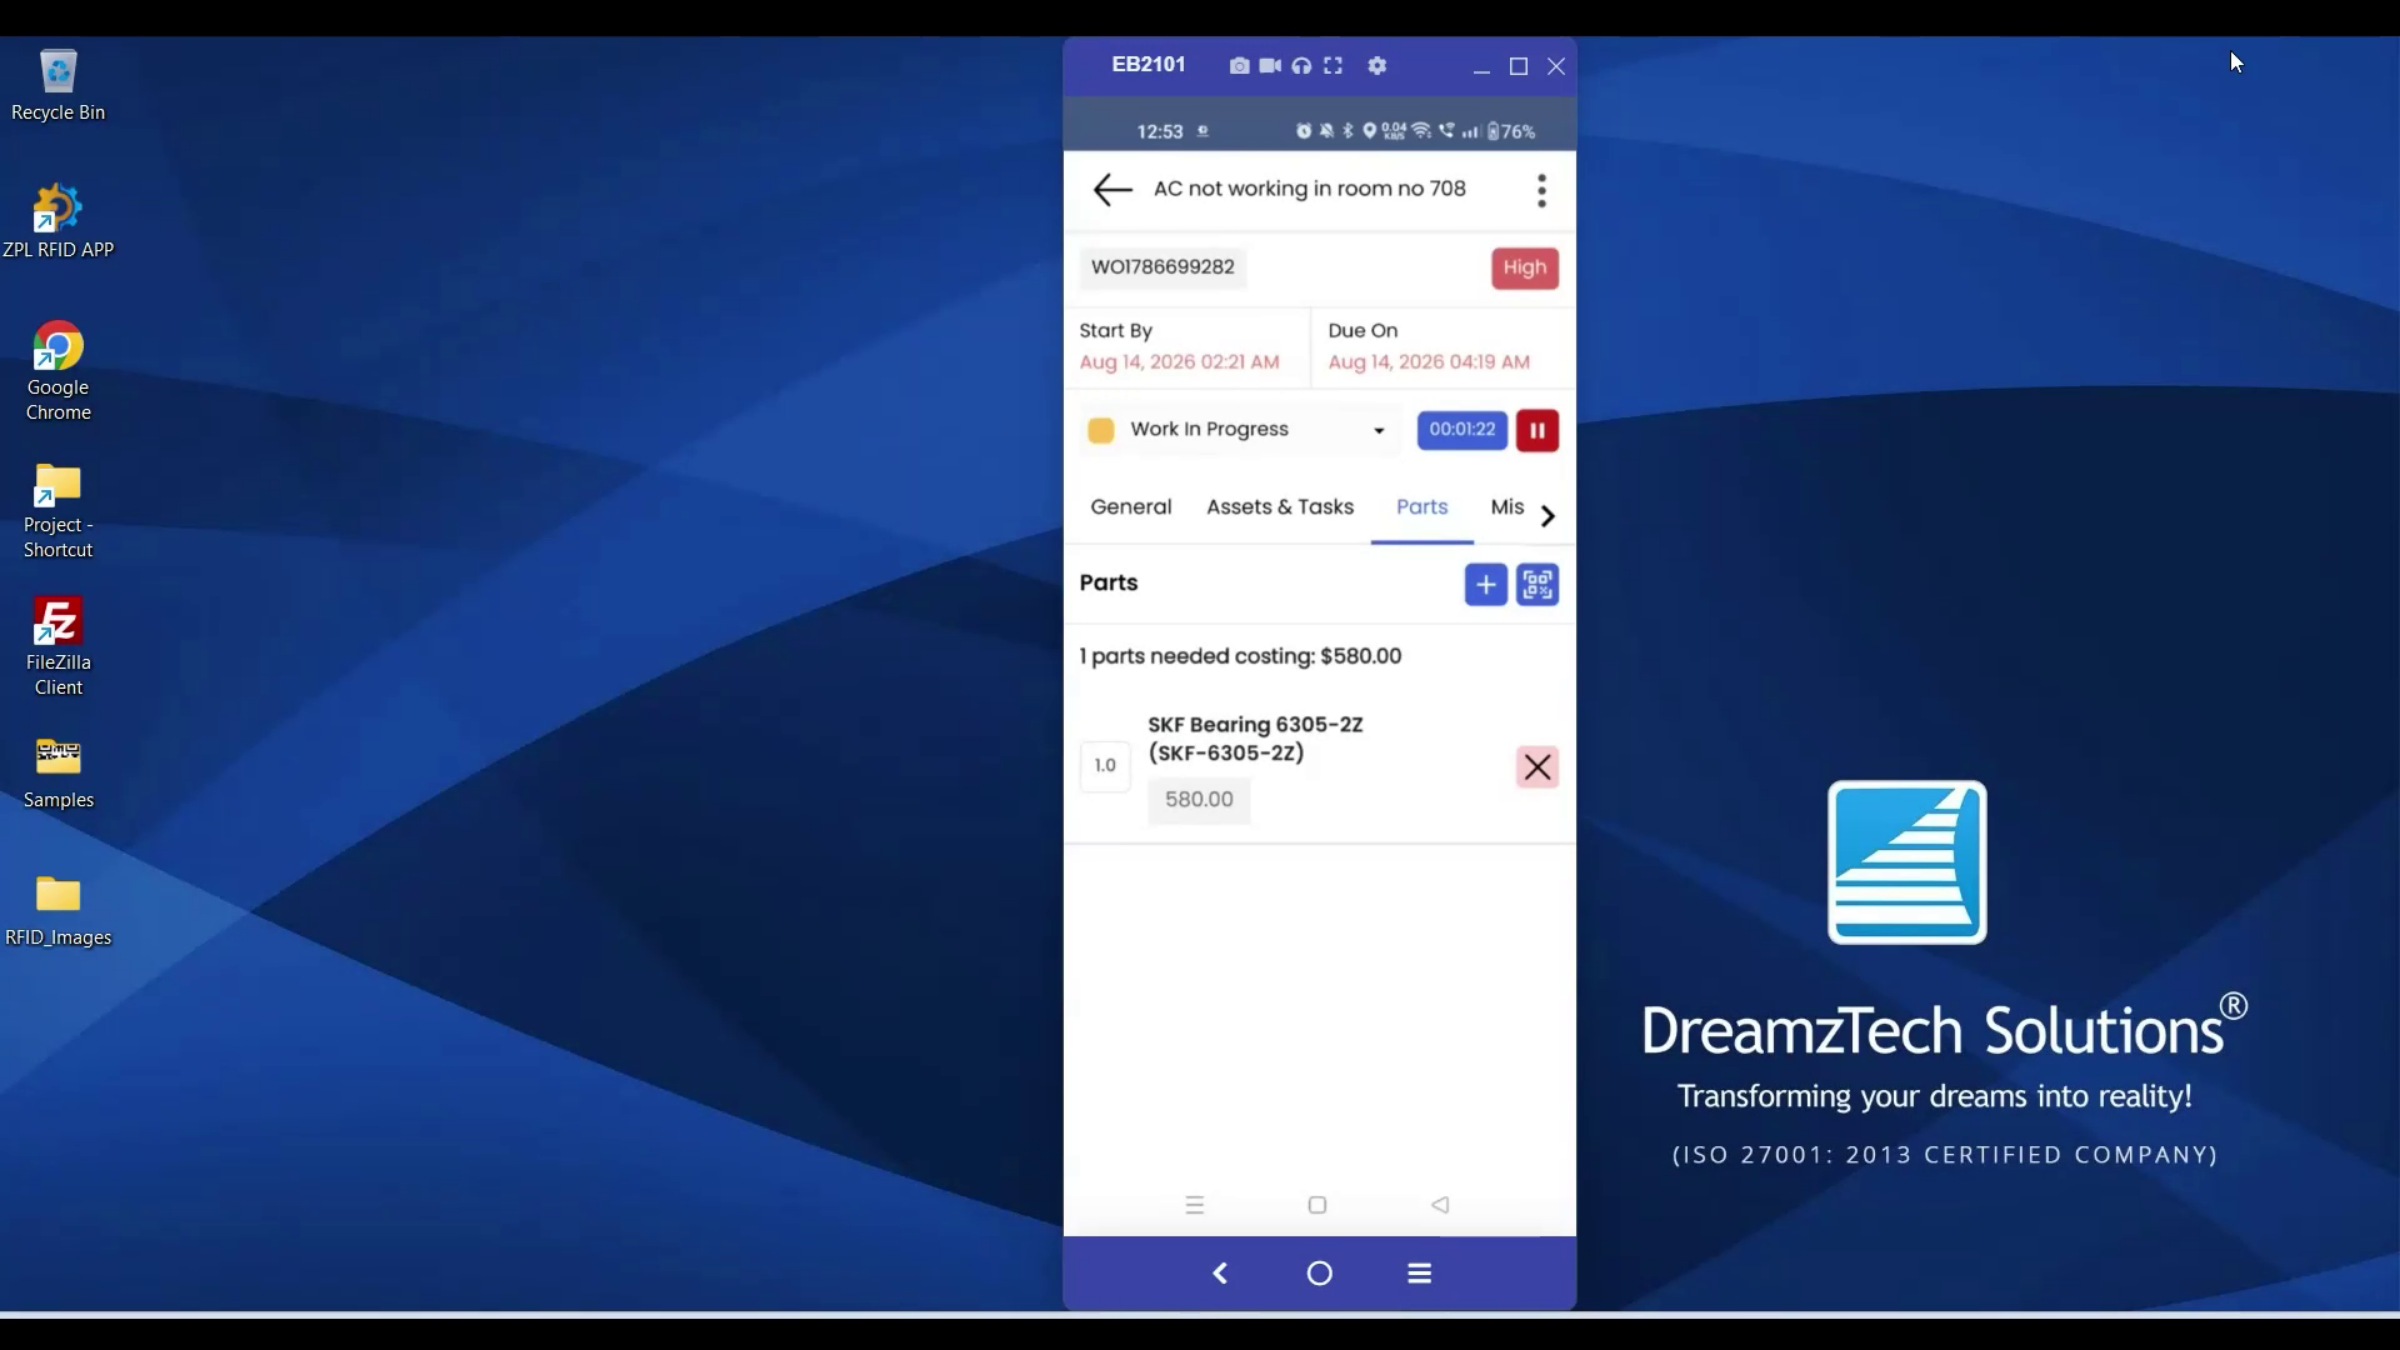The image size is (2400, 1350).
Task: Select the Parts tab
Action: coord(1422,507)
